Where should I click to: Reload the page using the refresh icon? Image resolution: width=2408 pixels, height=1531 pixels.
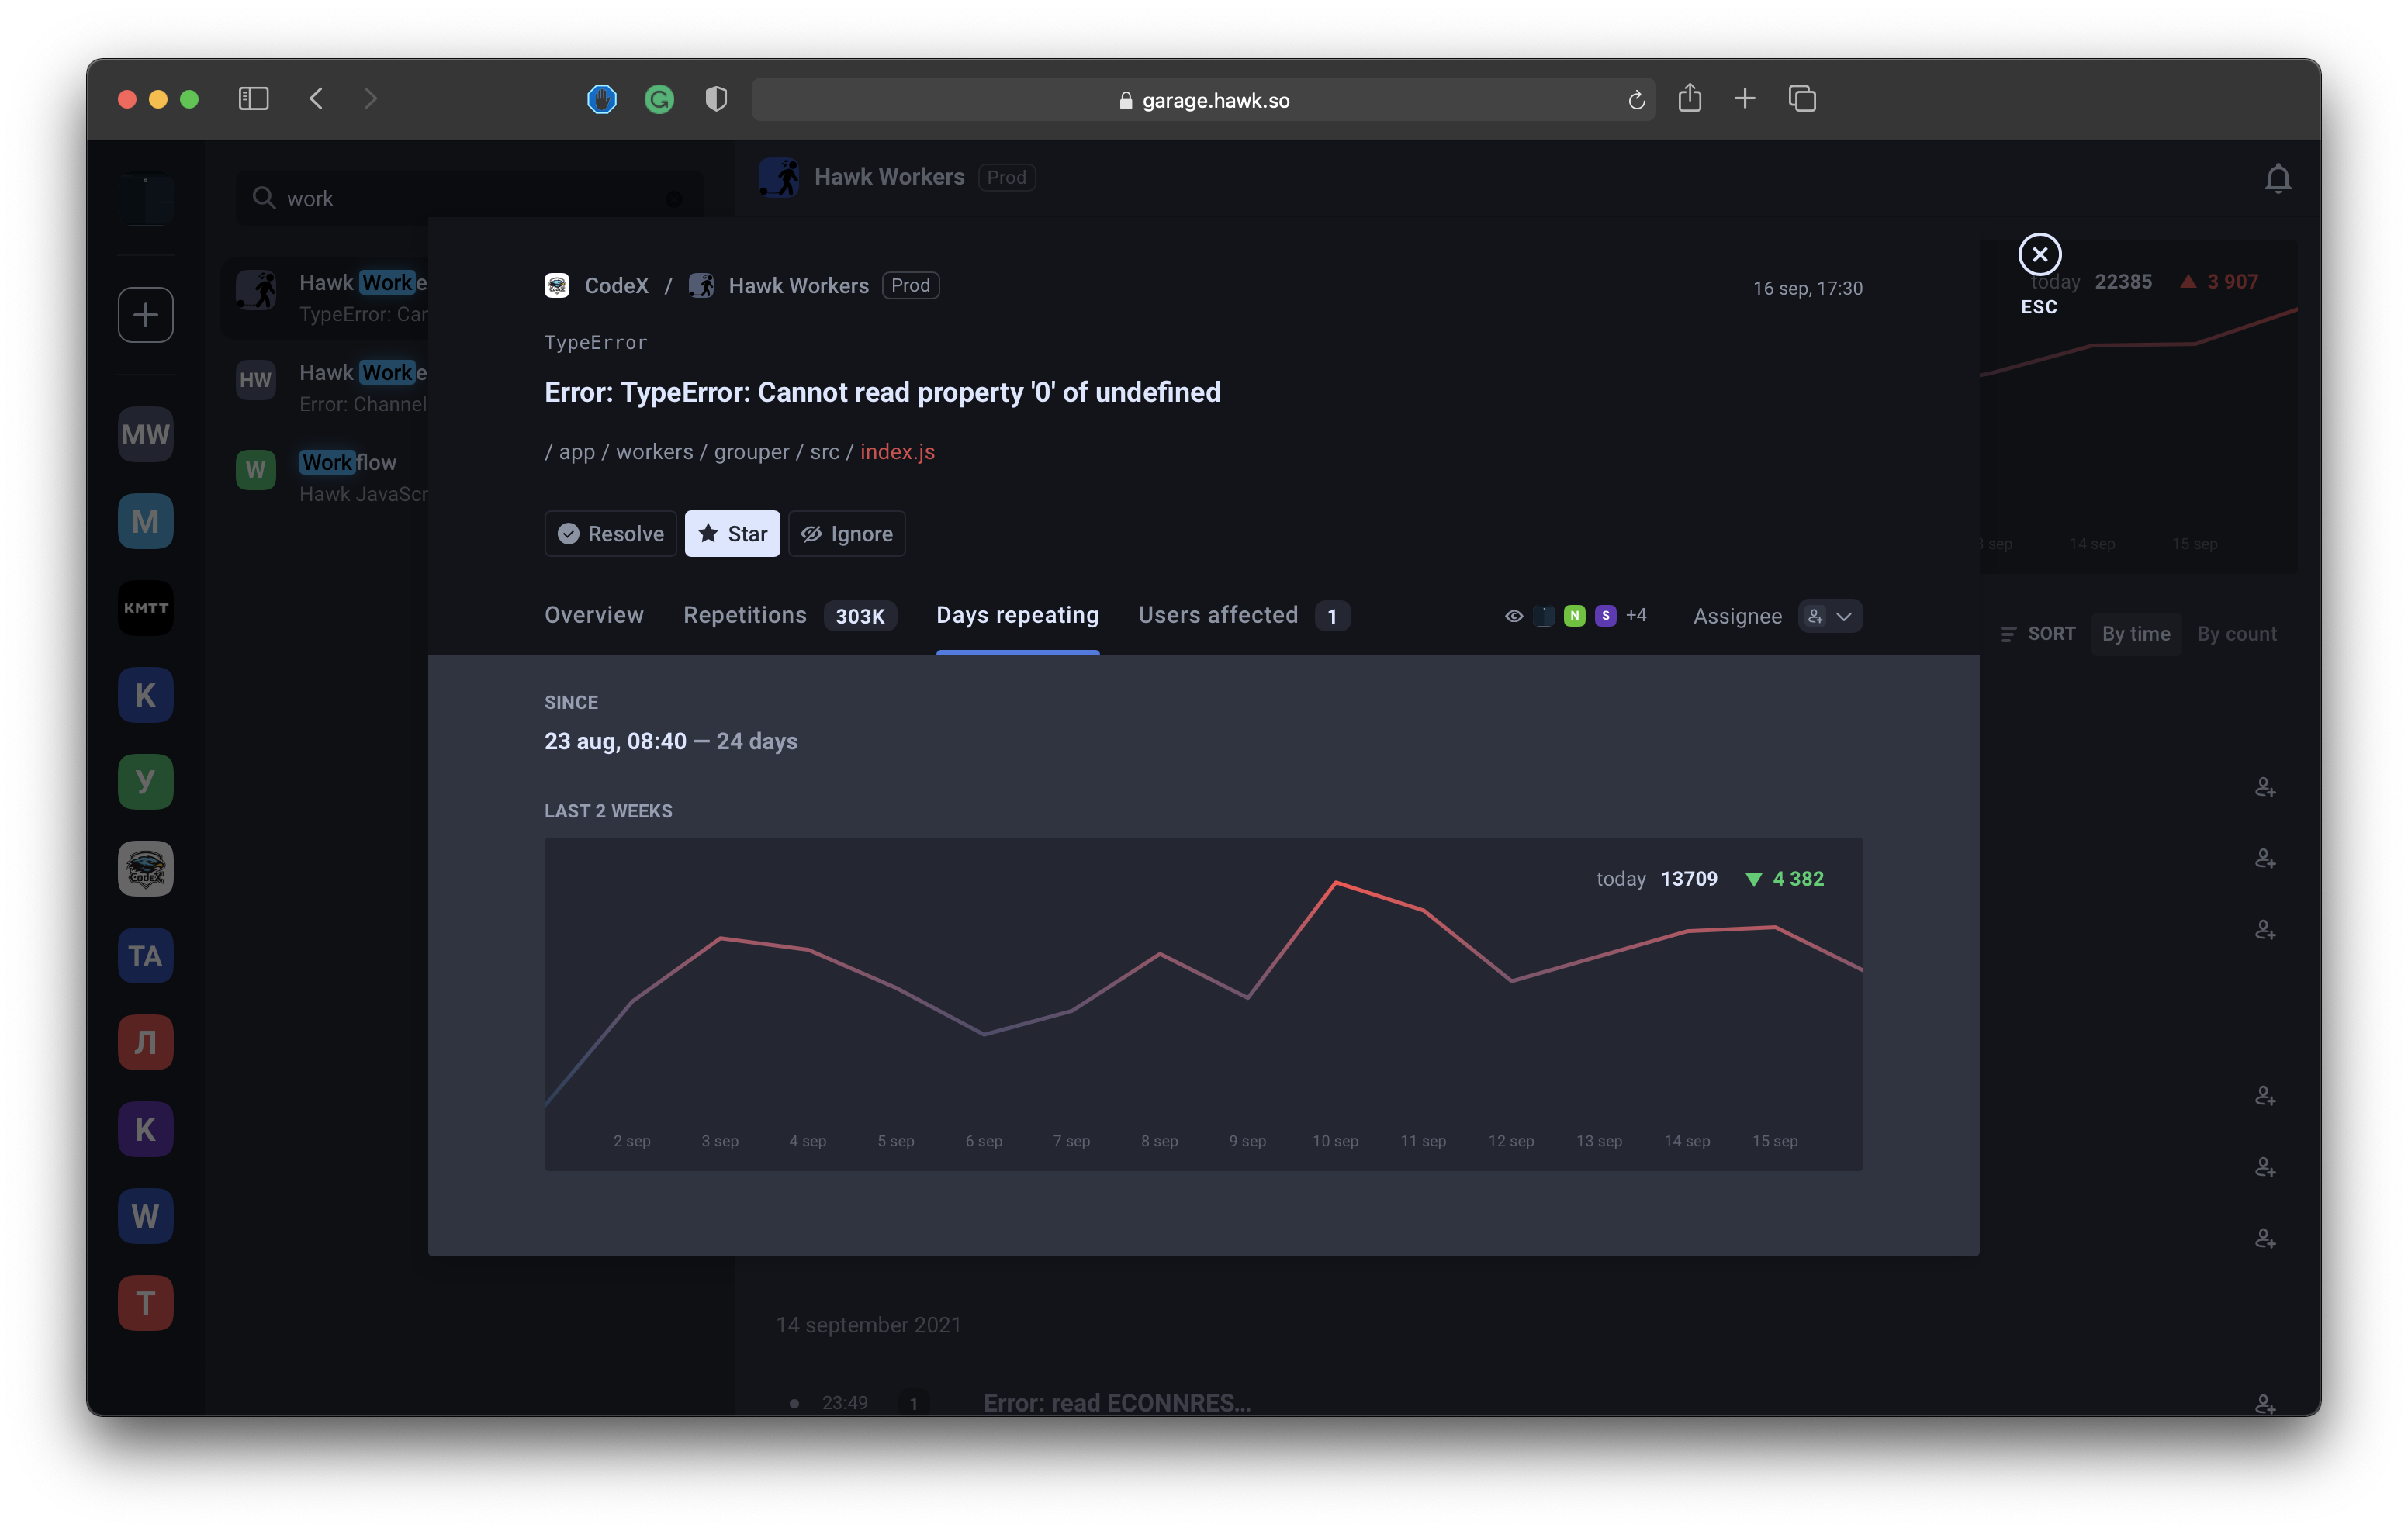[1636, 100]
